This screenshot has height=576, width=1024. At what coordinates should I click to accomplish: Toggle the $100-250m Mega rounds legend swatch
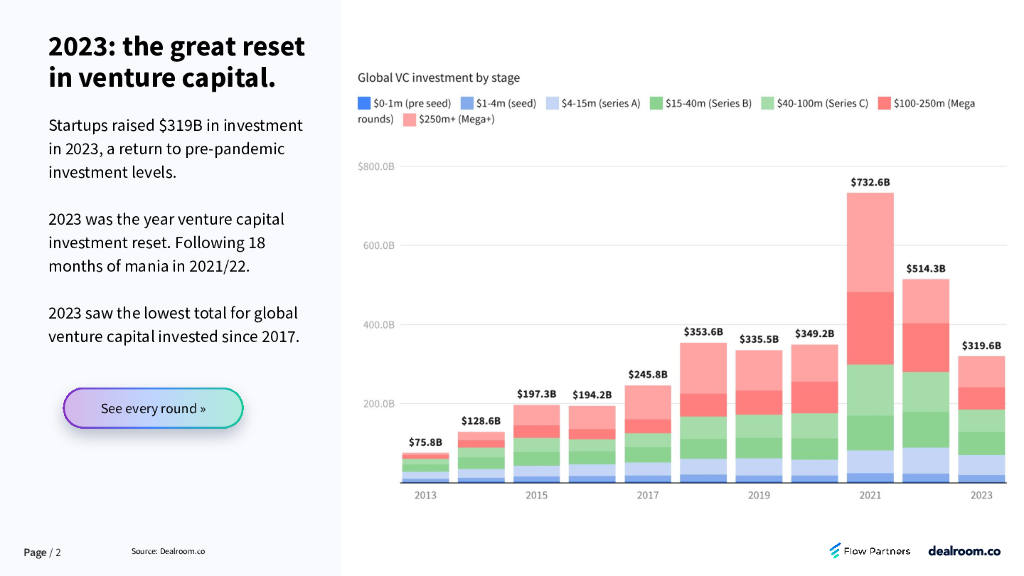point(884,103)
